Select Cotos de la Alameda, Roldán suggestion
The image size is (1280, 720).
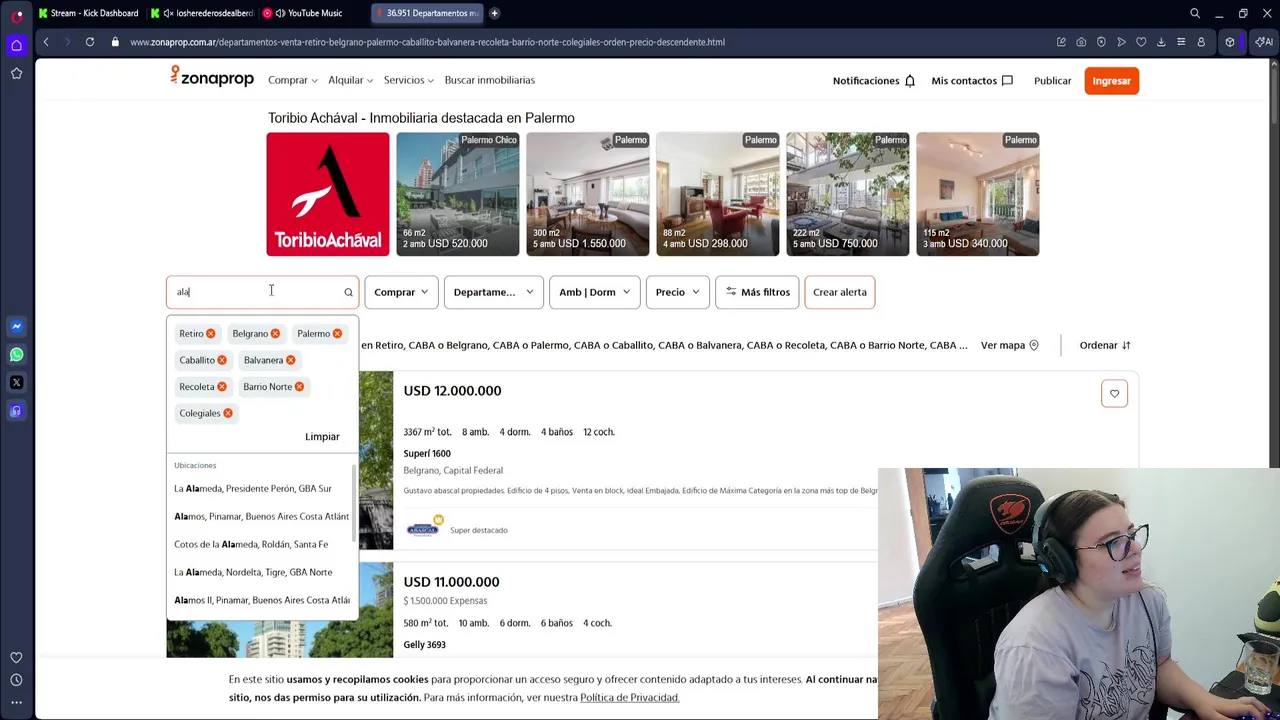pyautogui.click(x=262, y=545)
